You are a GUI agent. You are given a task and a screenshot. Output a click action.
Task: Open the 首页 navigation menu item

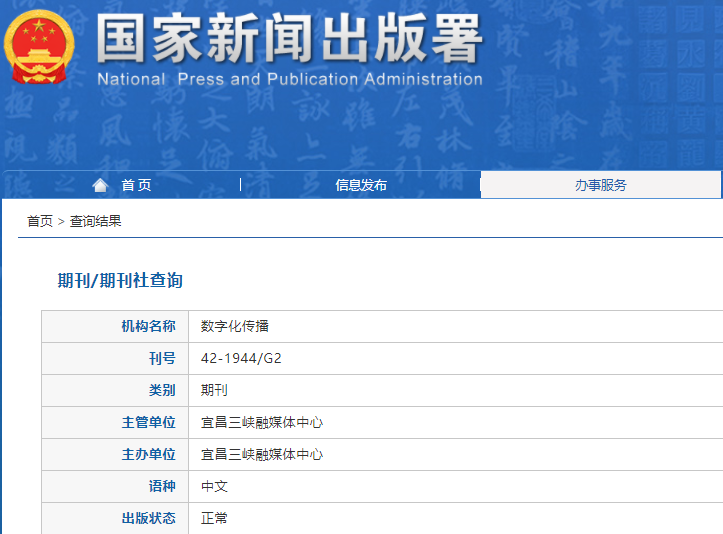[x=136, y=185]
